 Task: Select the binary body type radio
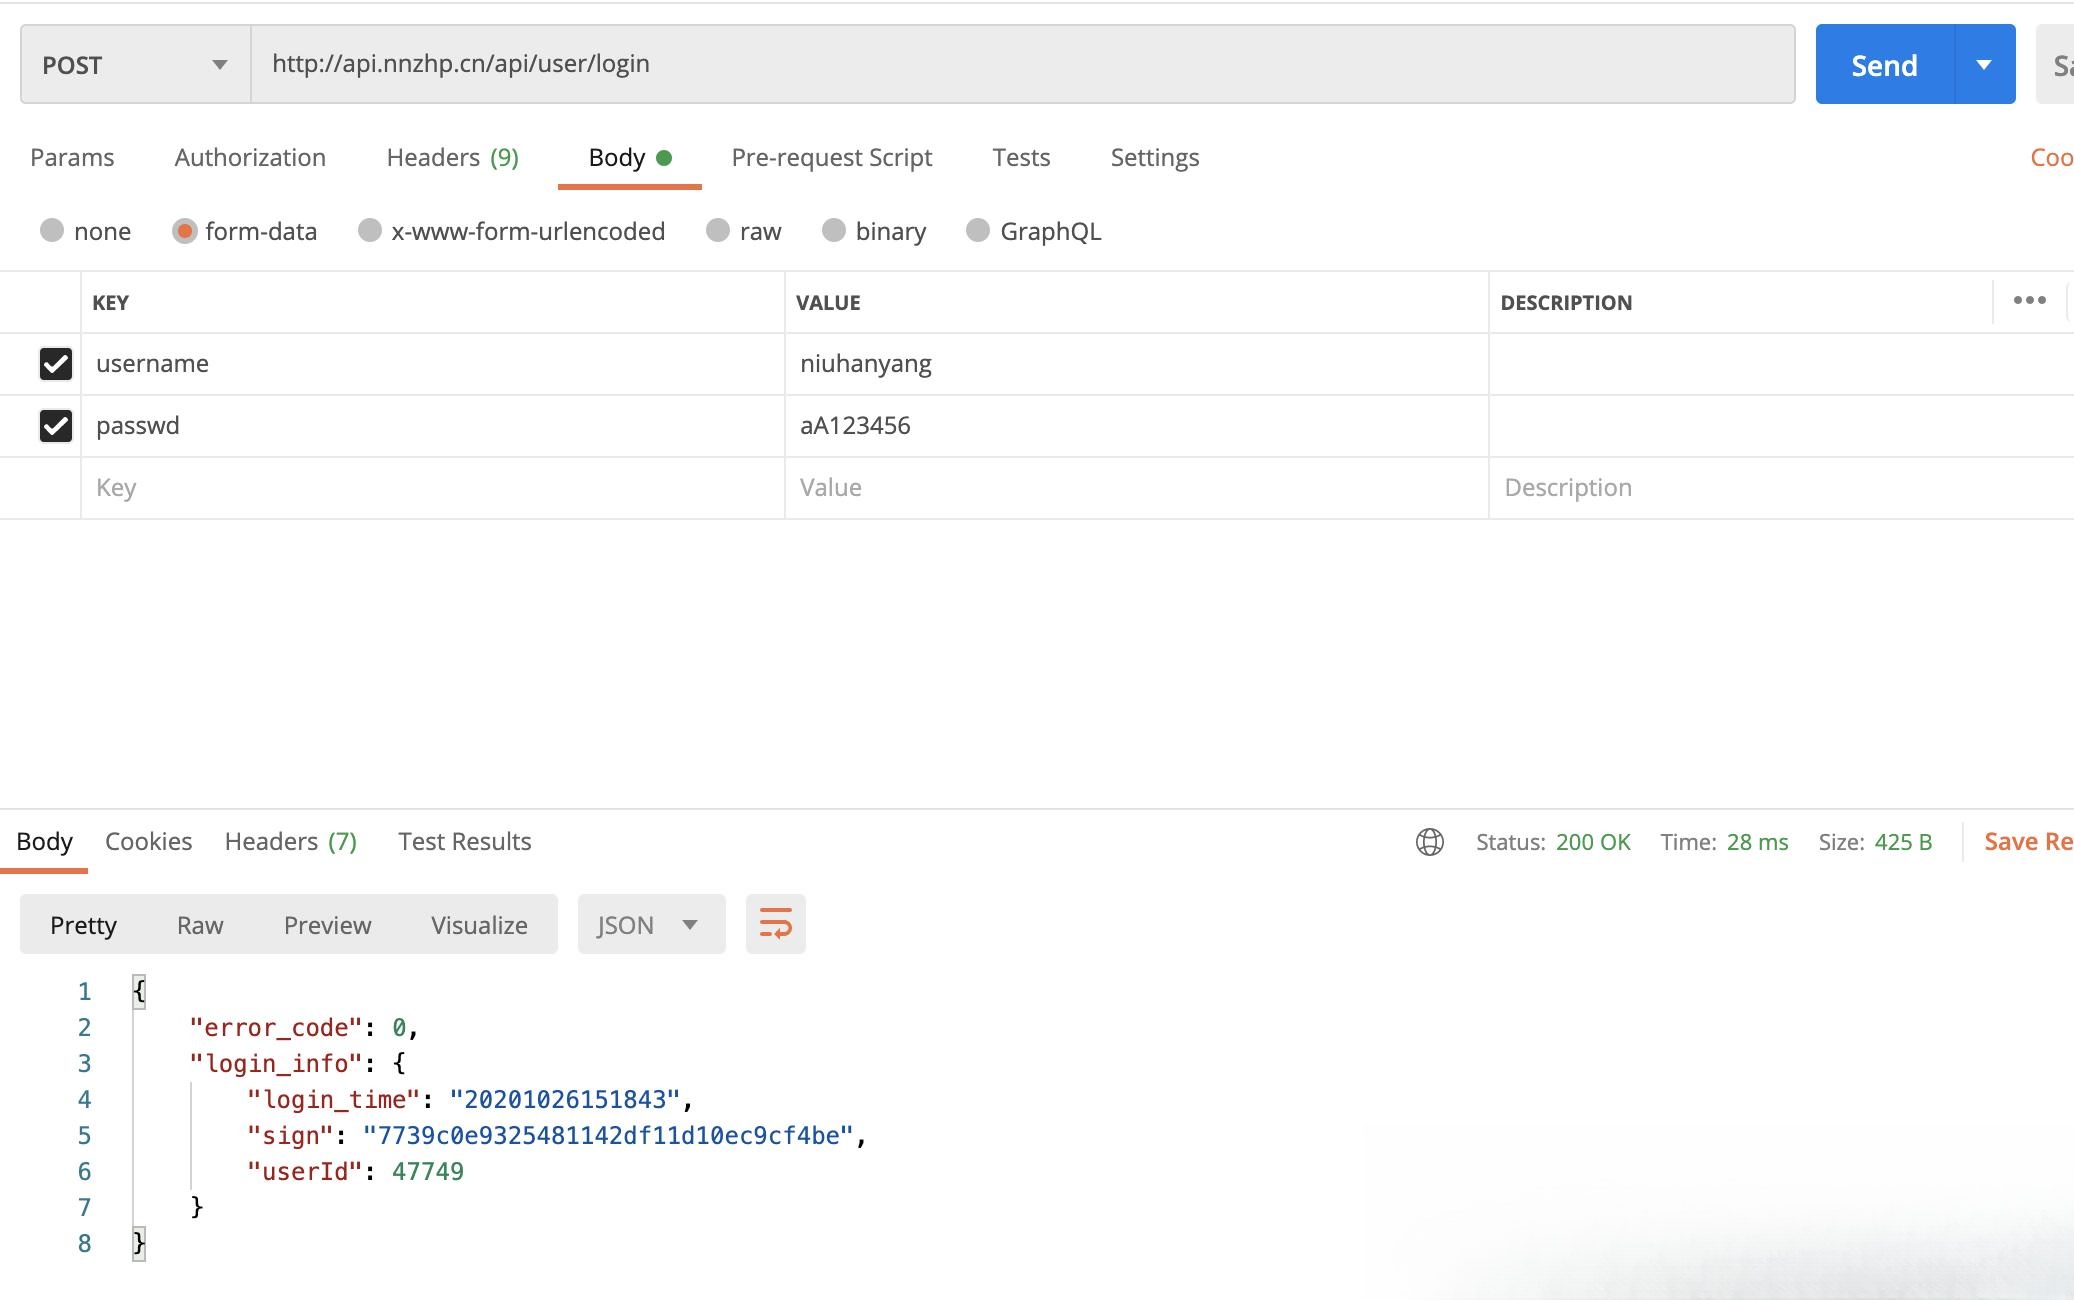tap(834, 231)
